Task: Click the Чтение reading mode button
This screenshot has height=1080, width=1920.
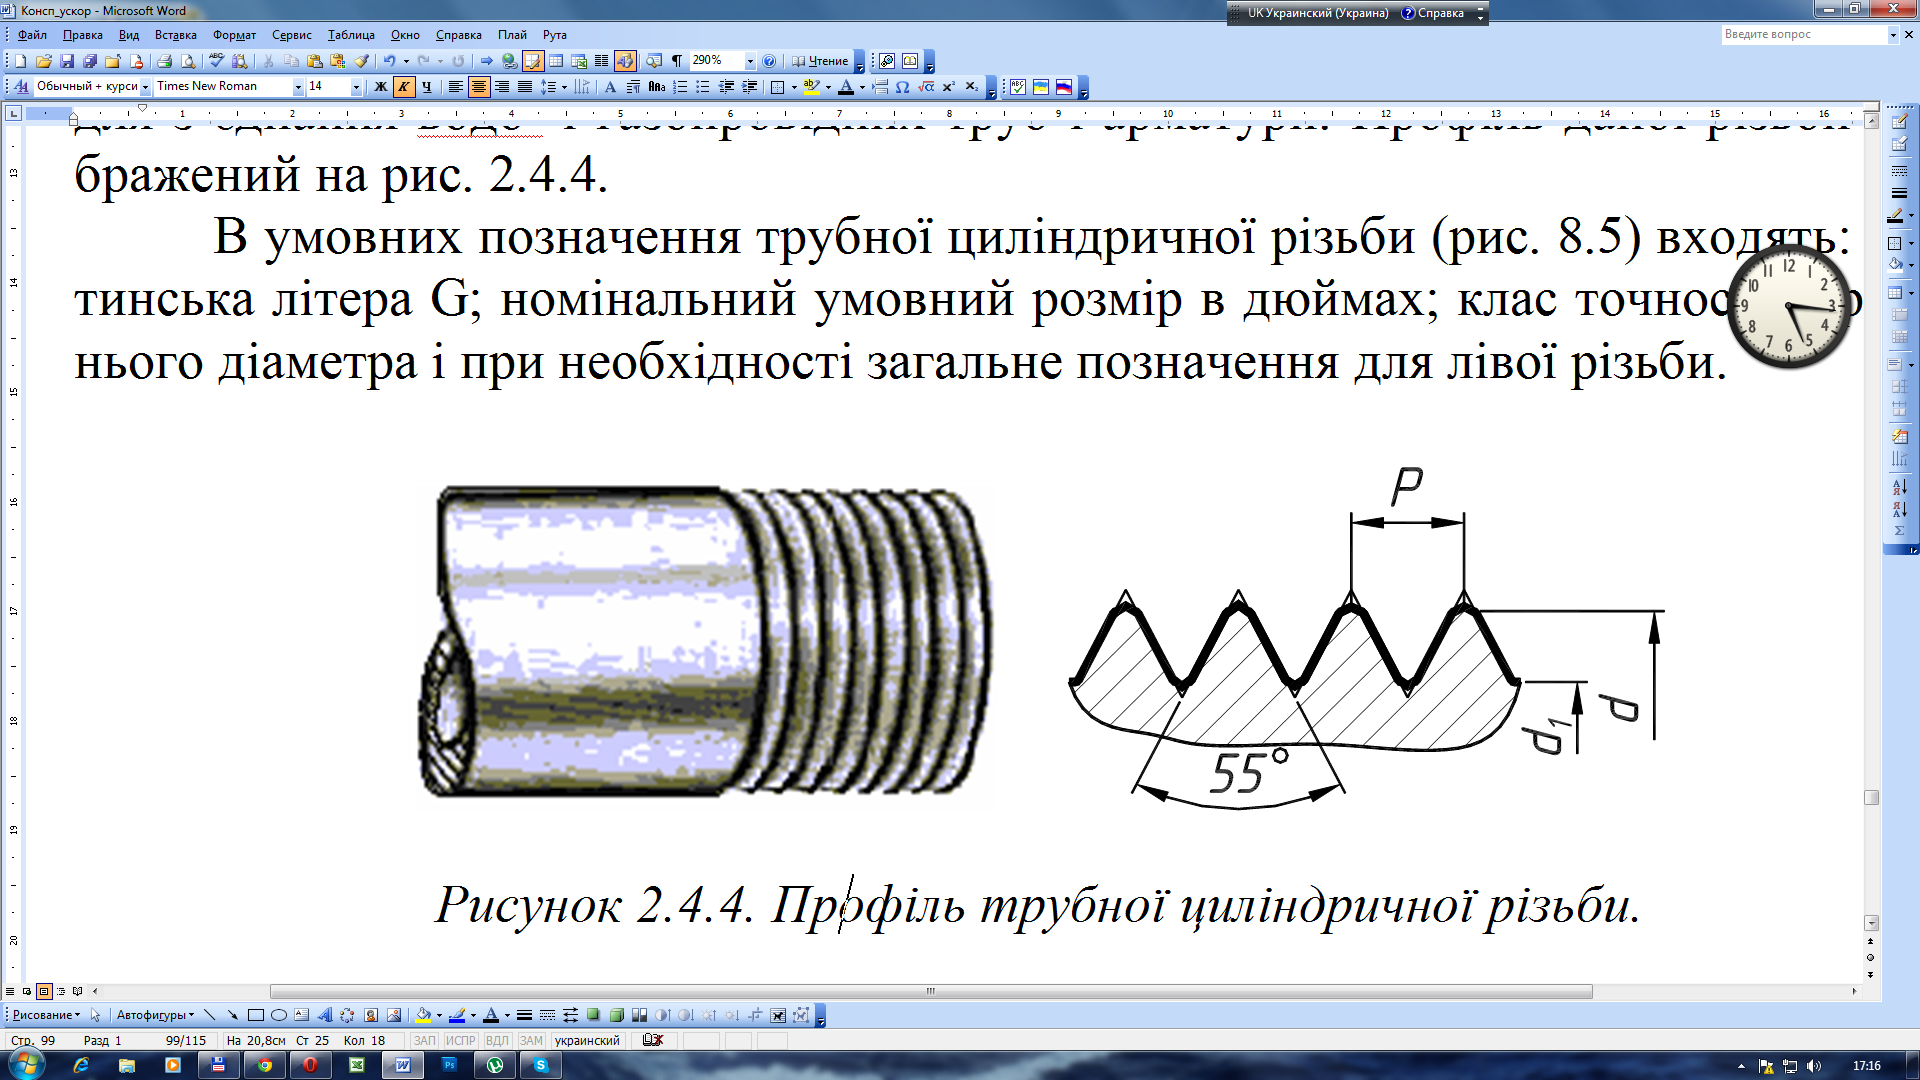Action: click(x=820, y=61)
